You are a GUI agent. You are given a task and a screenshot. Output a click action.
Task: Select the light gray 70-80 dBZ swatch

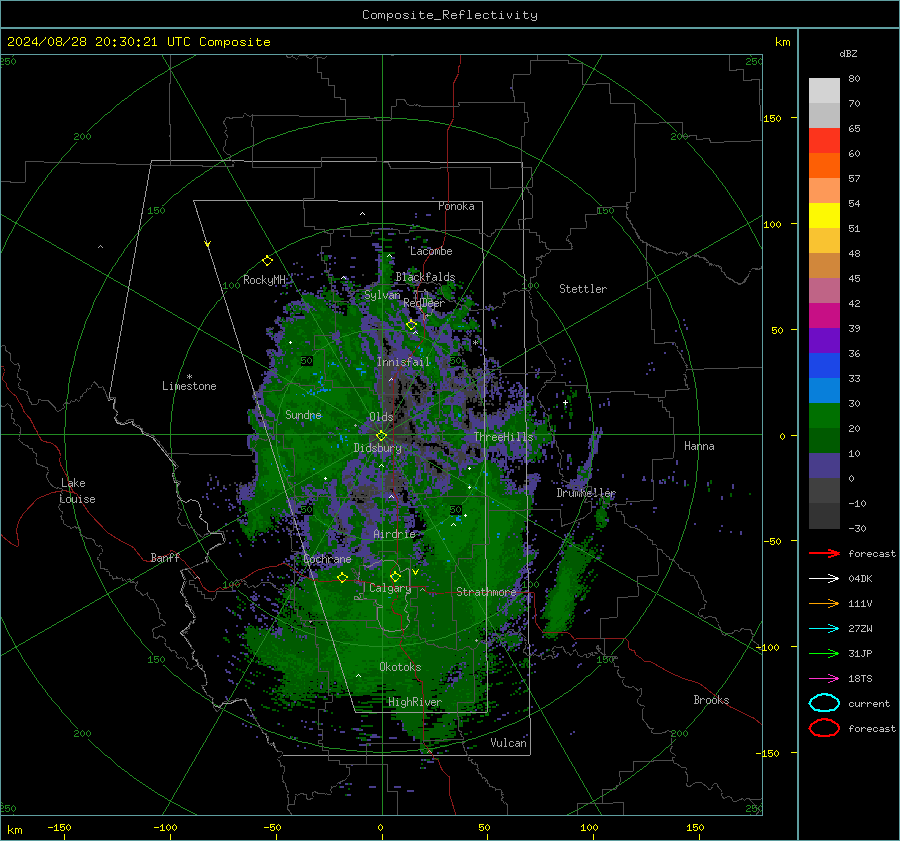coord(824,91)
